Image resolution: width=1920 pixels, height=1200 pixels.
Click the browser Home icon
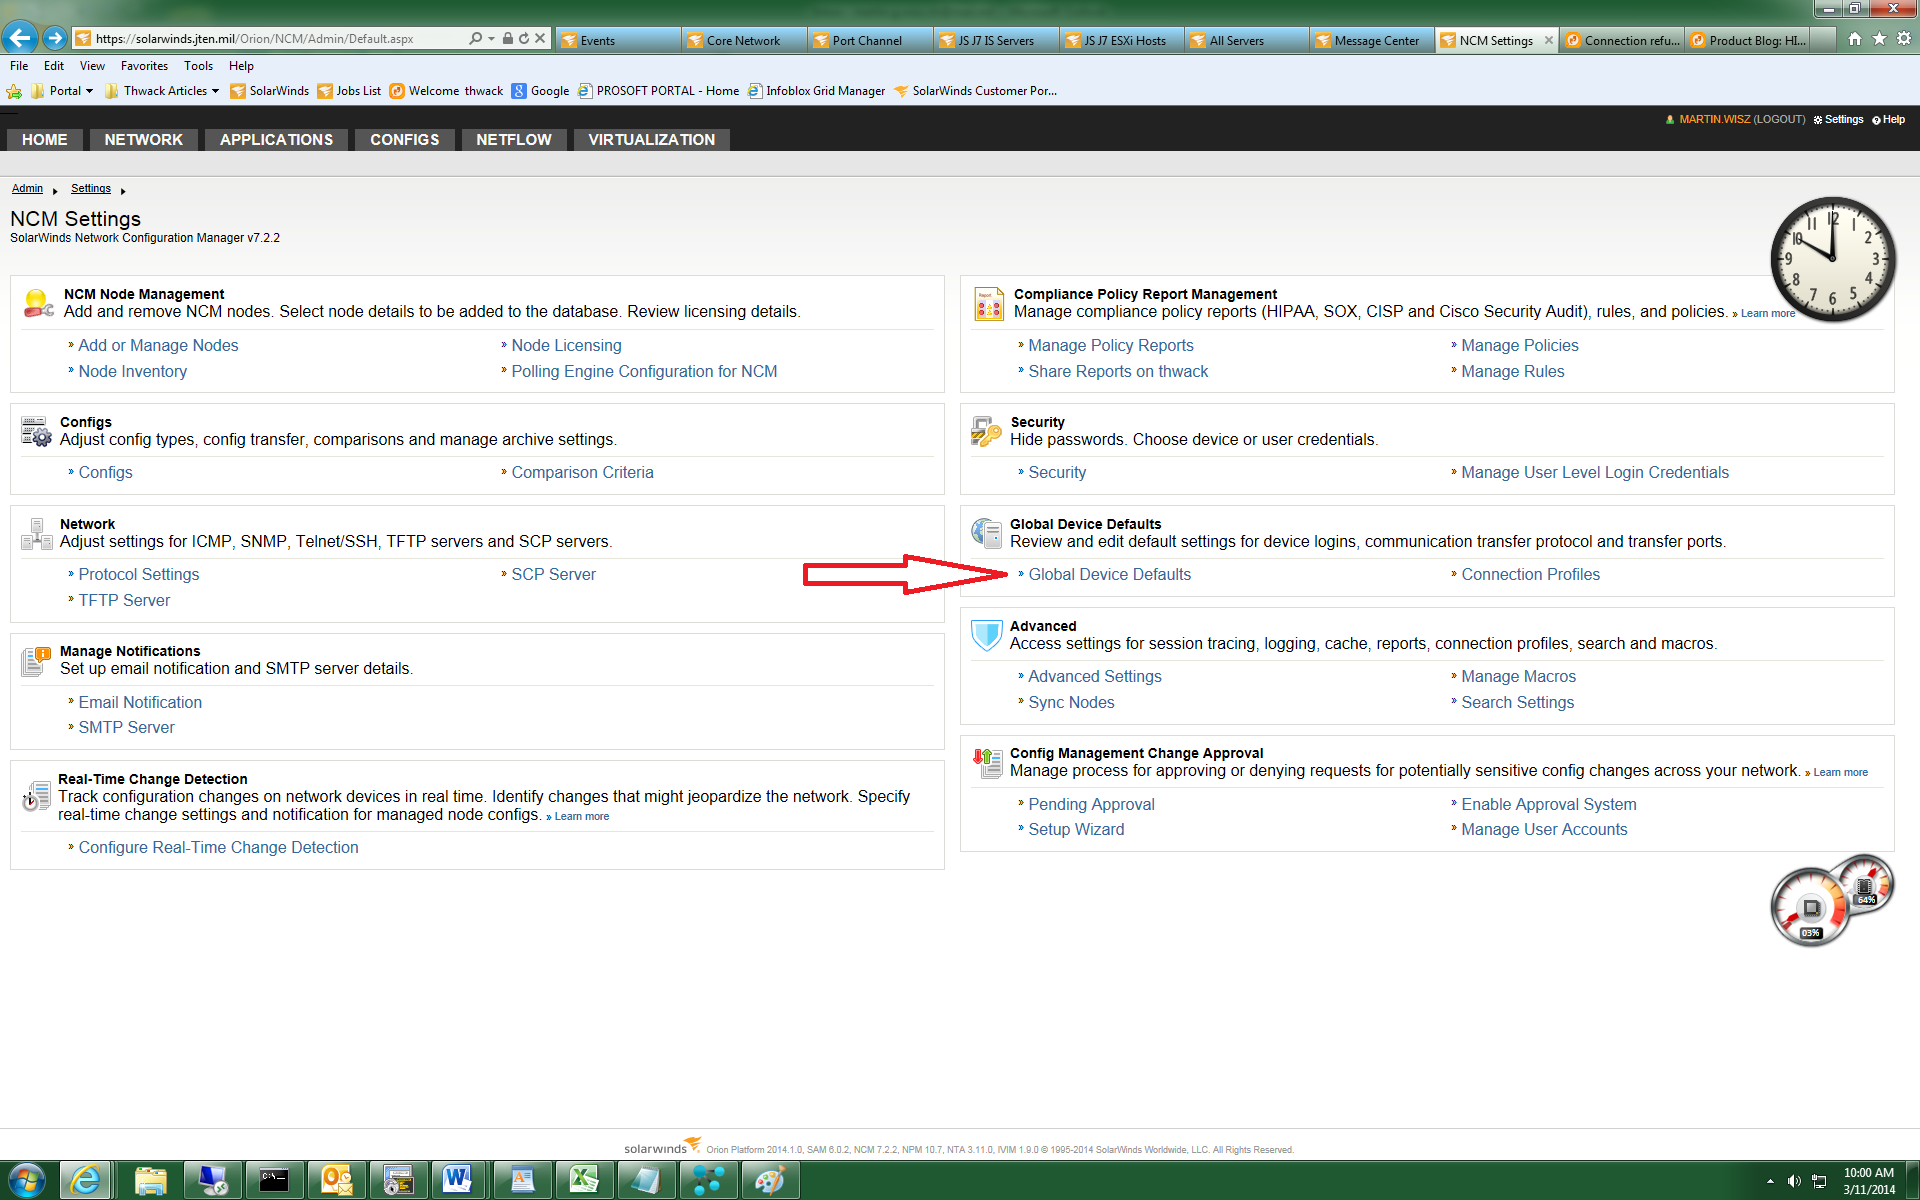(1854, 39)
